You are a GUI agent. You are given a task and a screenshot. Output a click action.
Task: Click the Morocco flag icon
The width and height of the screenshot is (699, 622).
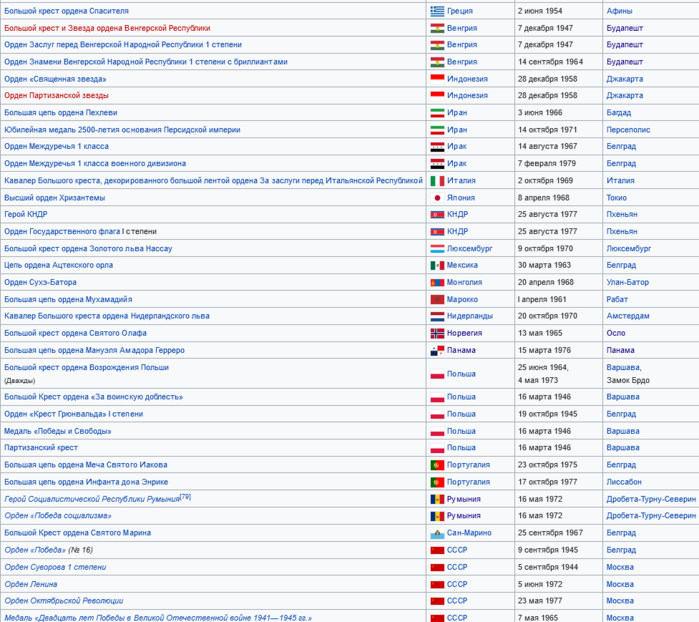pyautogui.click(x=437, y=300)
